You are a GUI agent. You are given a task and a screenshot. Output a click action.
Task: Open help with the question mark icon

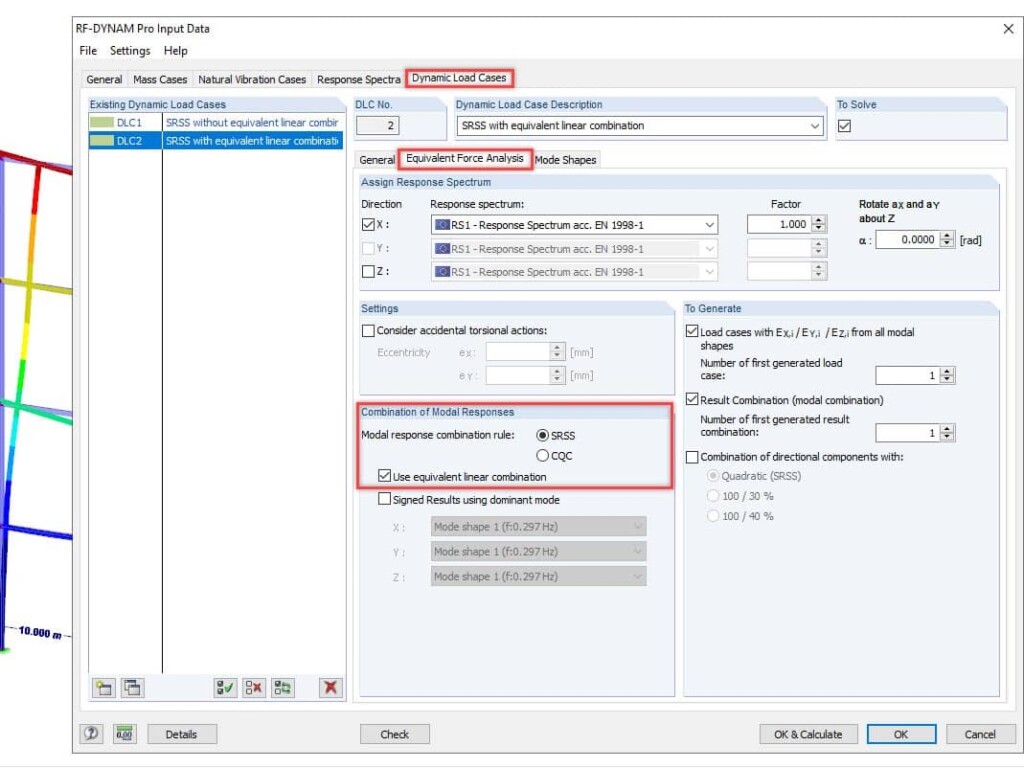(x=91, y=733)
